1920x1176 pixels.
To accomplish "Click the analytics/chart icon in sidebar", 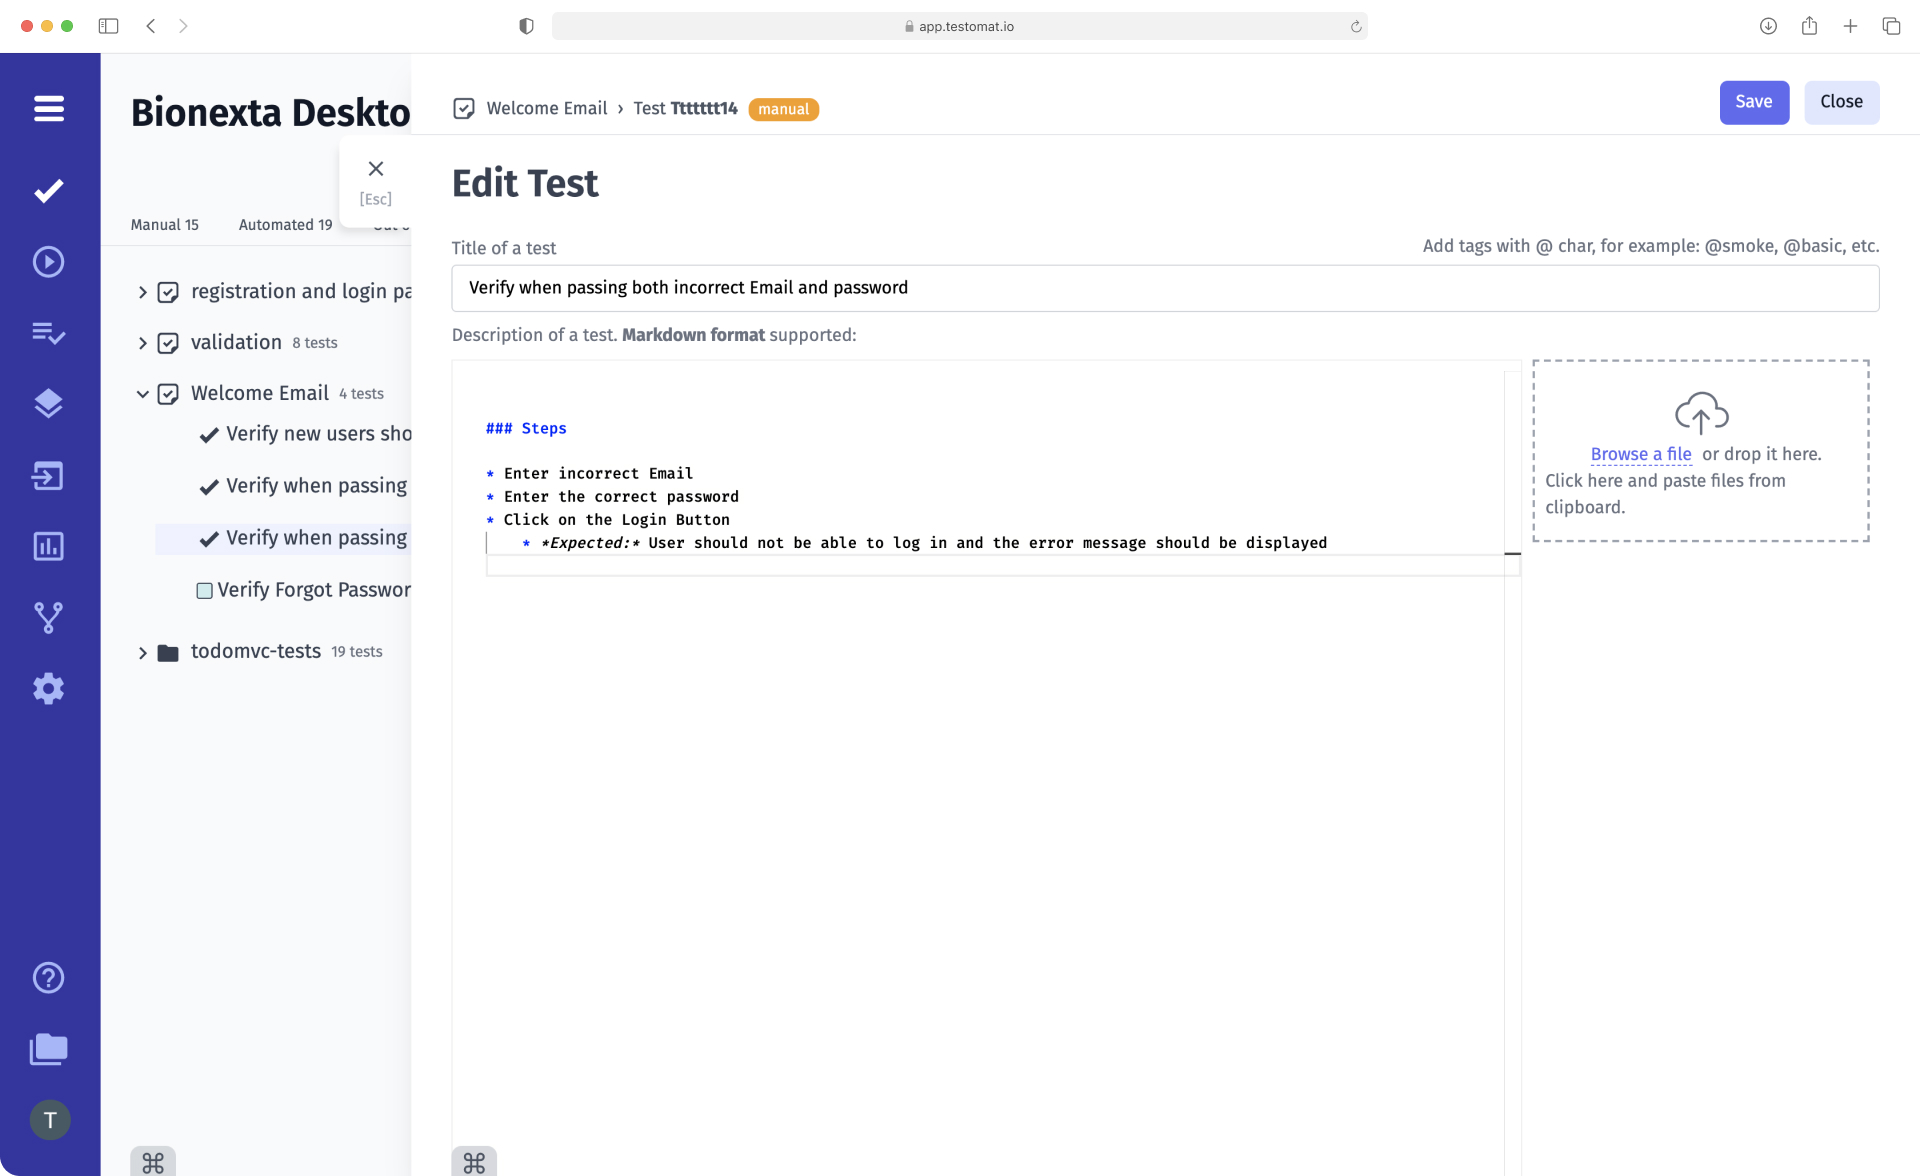I will tap(49, 547).
